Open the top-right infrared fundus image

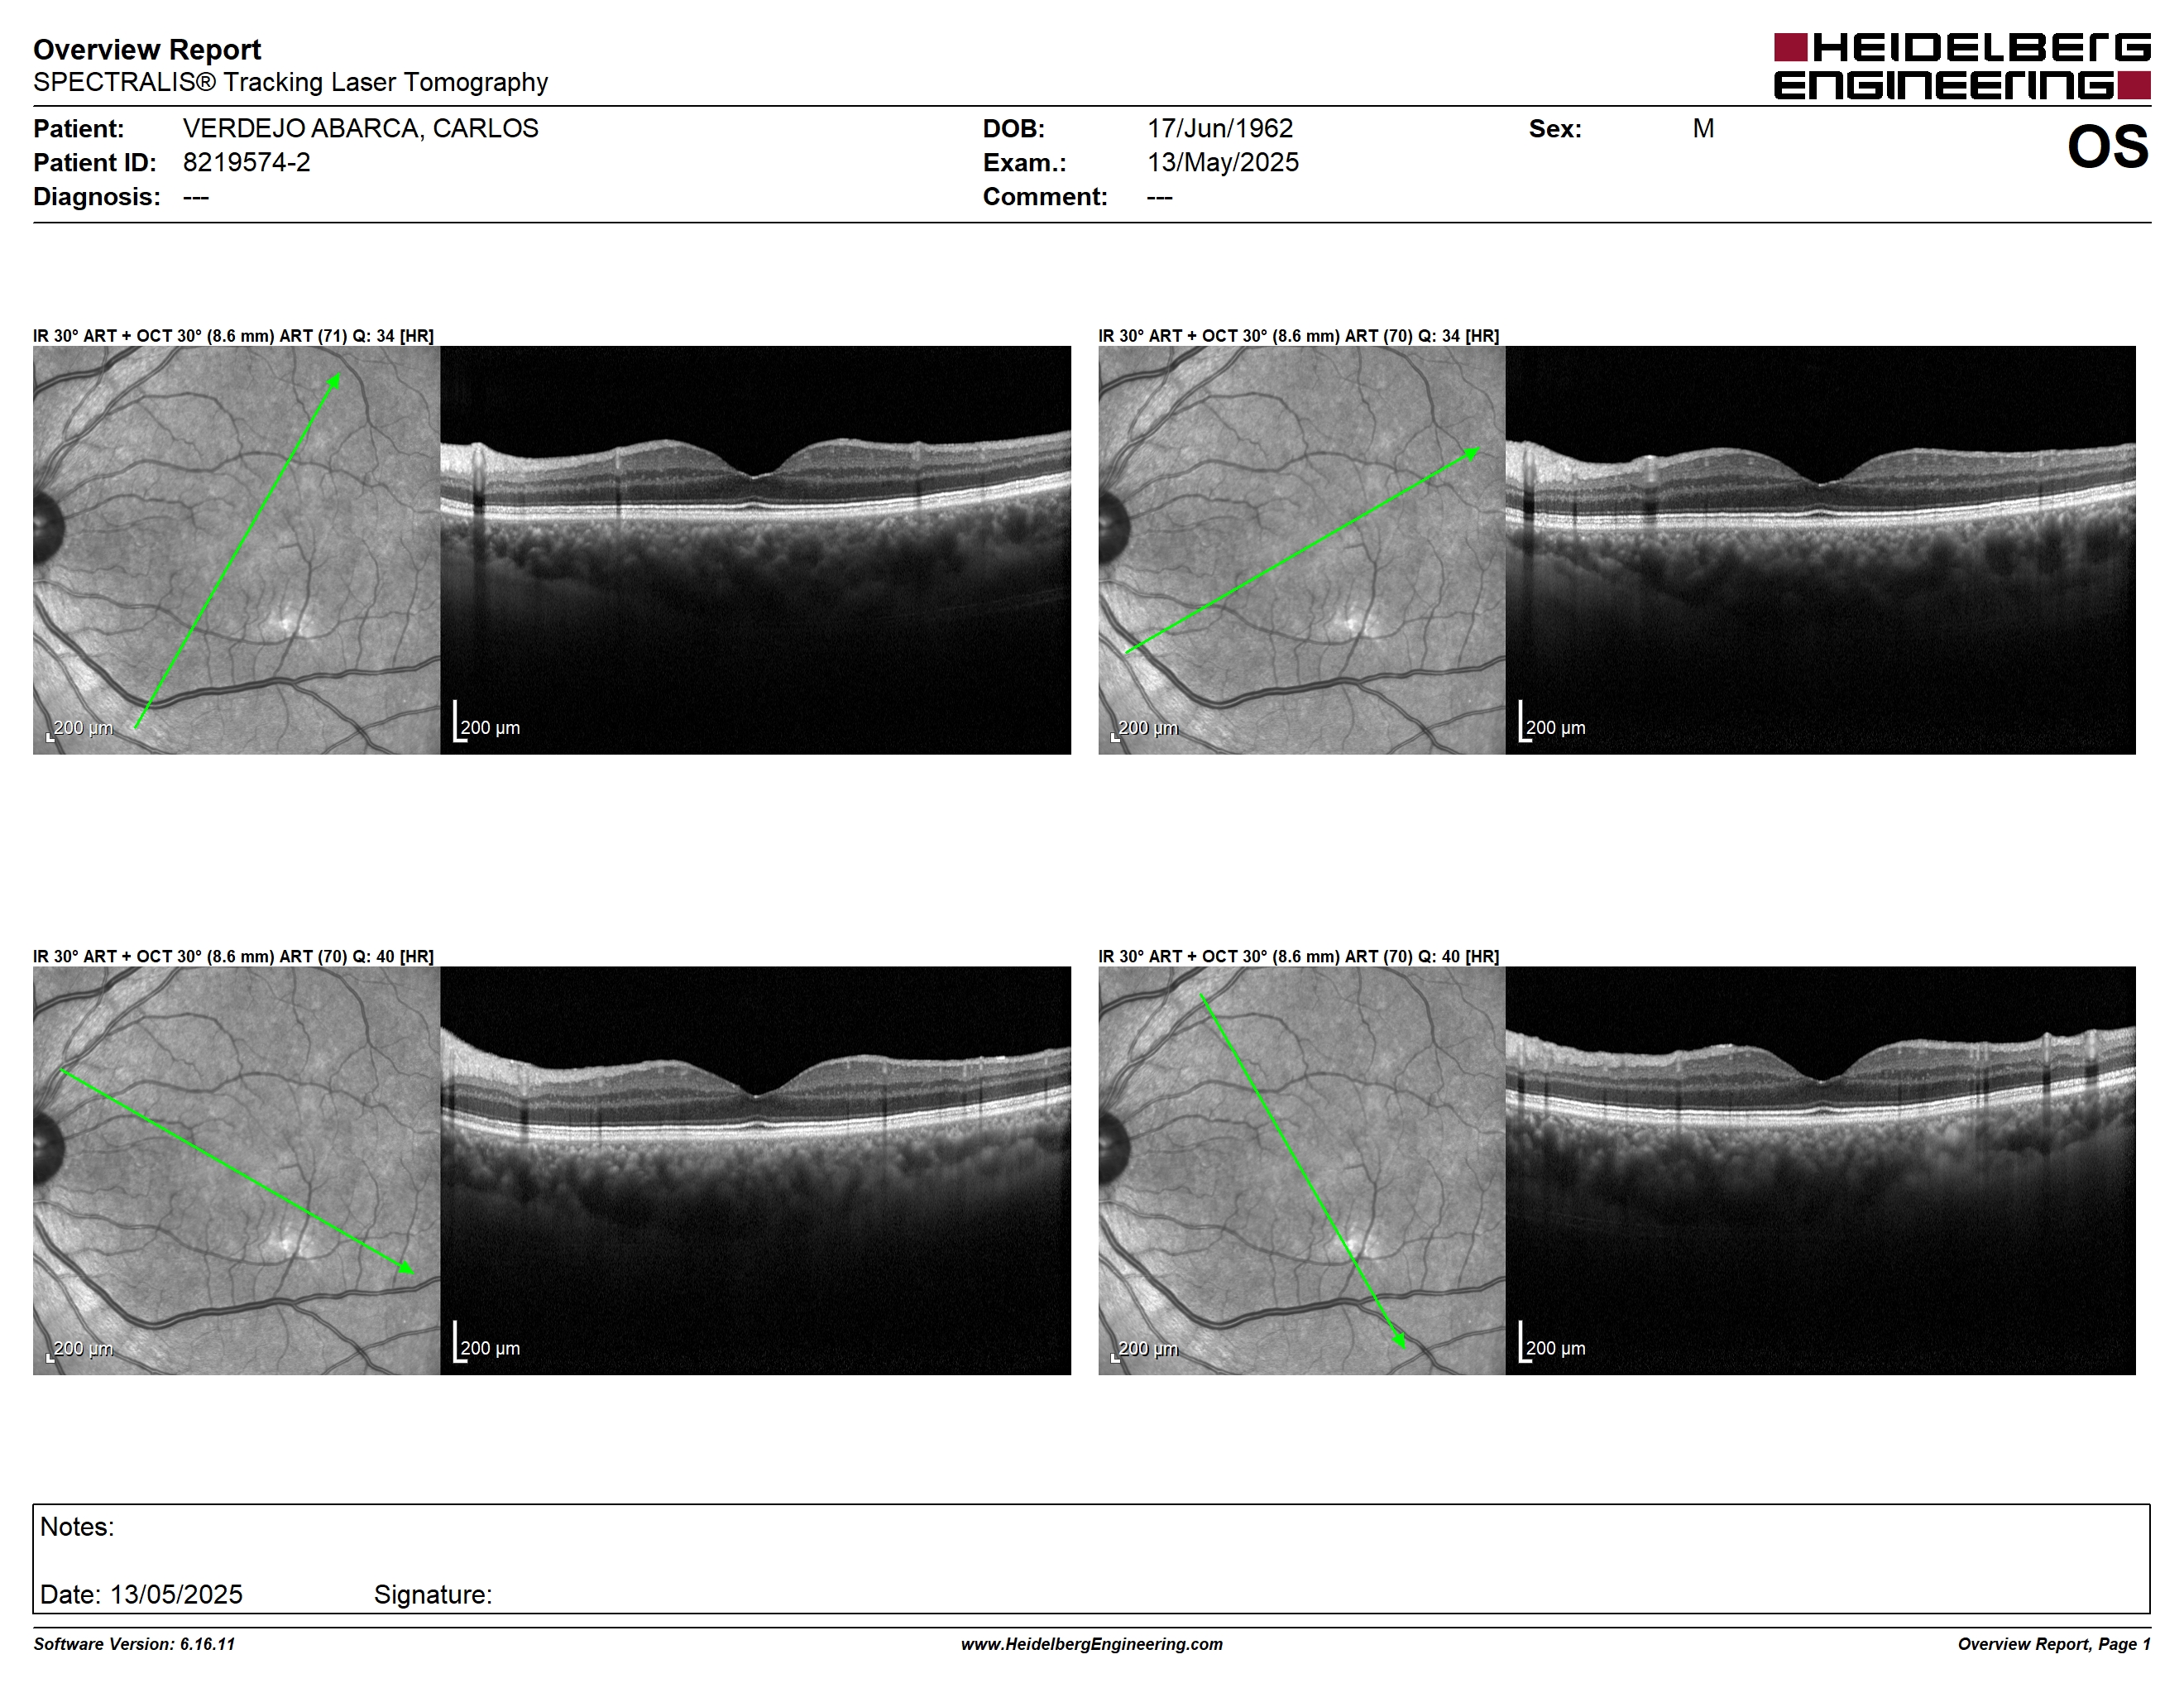[1301, 550]
